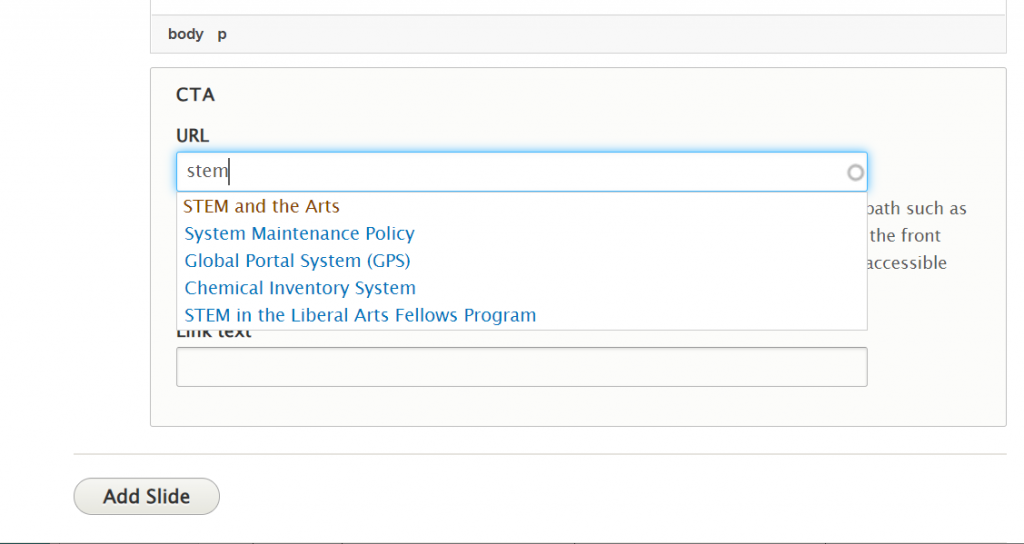Screen dimensions: 1024x544
Task: Click empty space in the editor path bar
Action: tap(600, 34)
